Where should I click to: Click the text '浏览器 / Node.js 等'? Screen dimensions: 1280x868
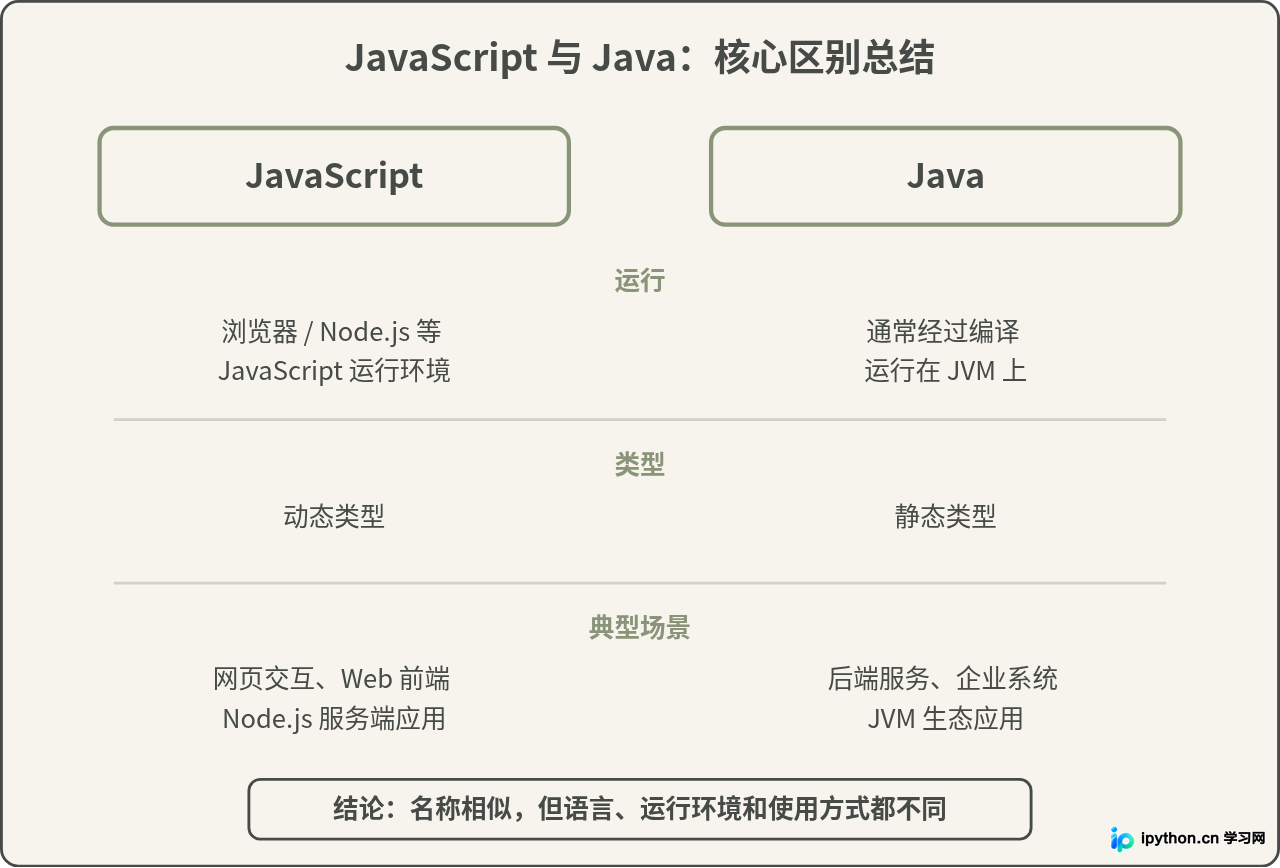point(332,331)
